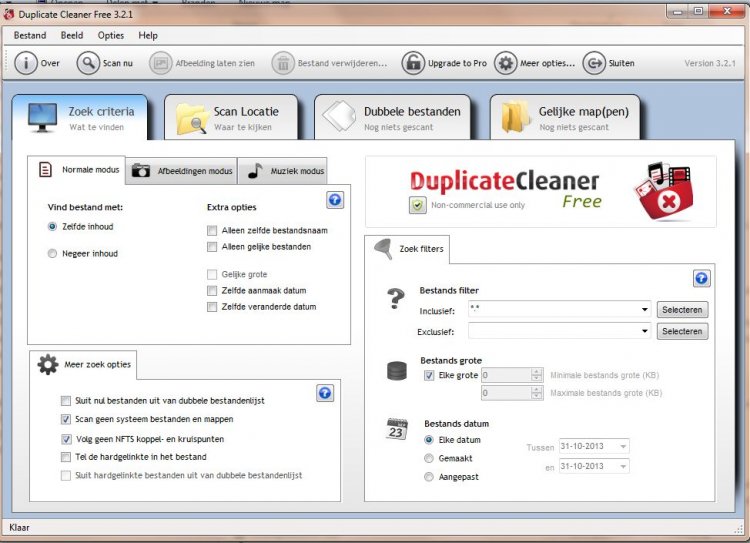Click help icon in Zoek filters panel
This screenshot has height=543, width=750.
coord(701,279)
